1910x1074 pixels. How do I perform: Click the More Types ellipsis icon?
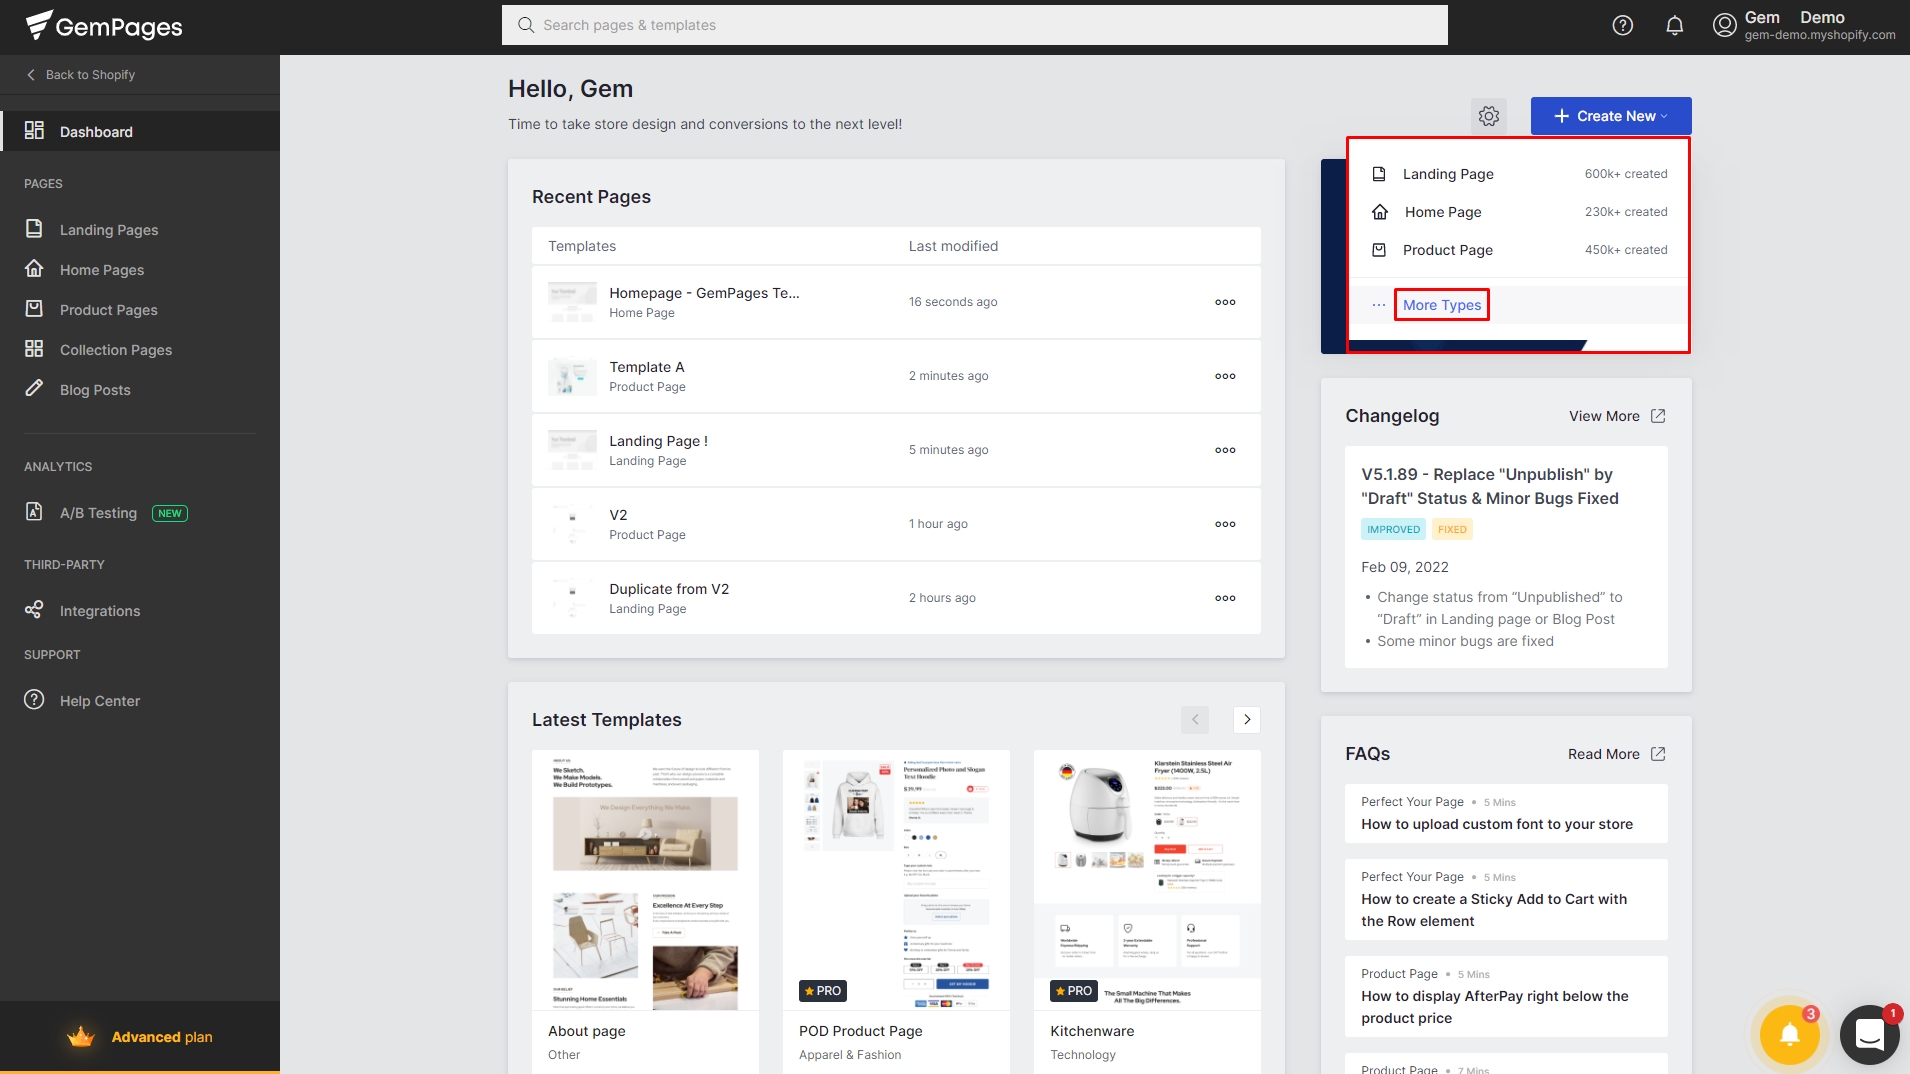[1379, 305]
